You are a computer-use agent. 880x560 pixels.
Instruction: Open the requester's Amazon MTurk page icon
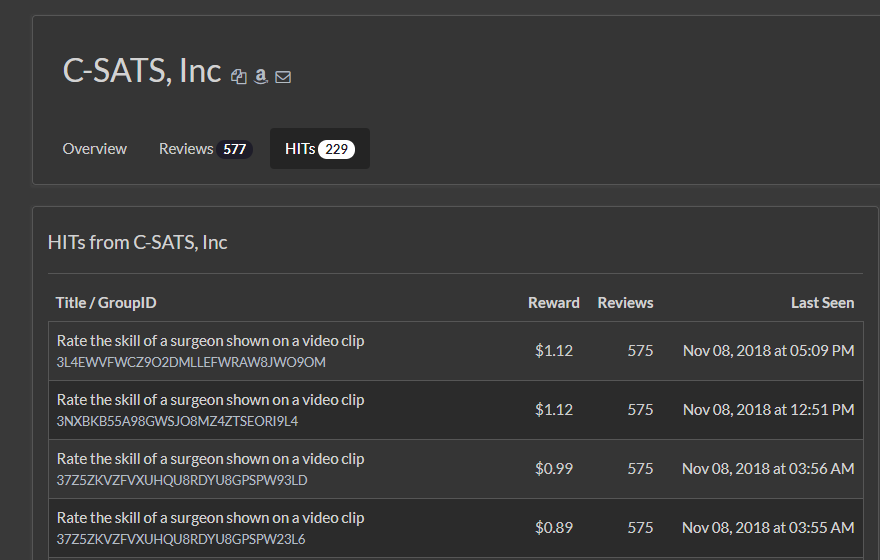pyautogui.click(x=260, y=76)
